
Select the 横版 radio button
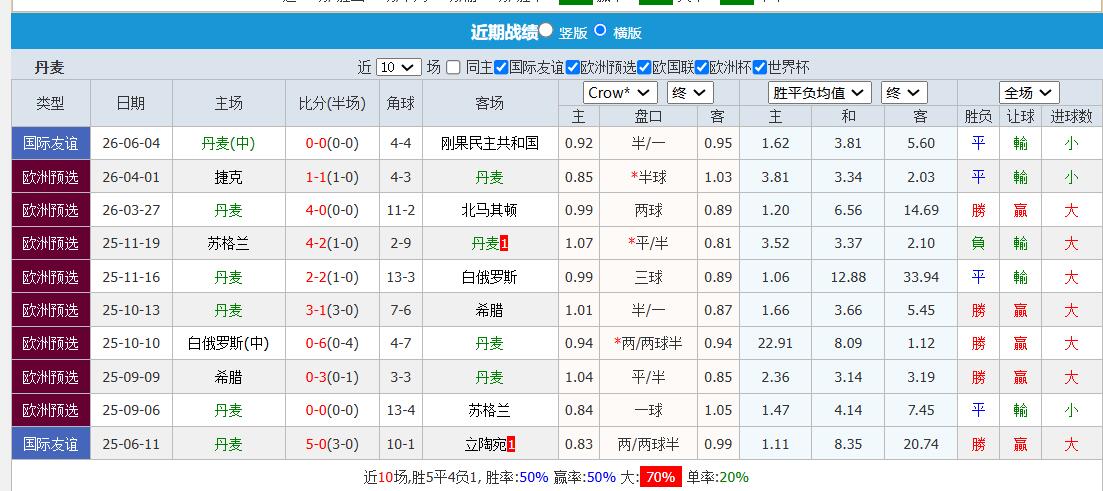600,30
